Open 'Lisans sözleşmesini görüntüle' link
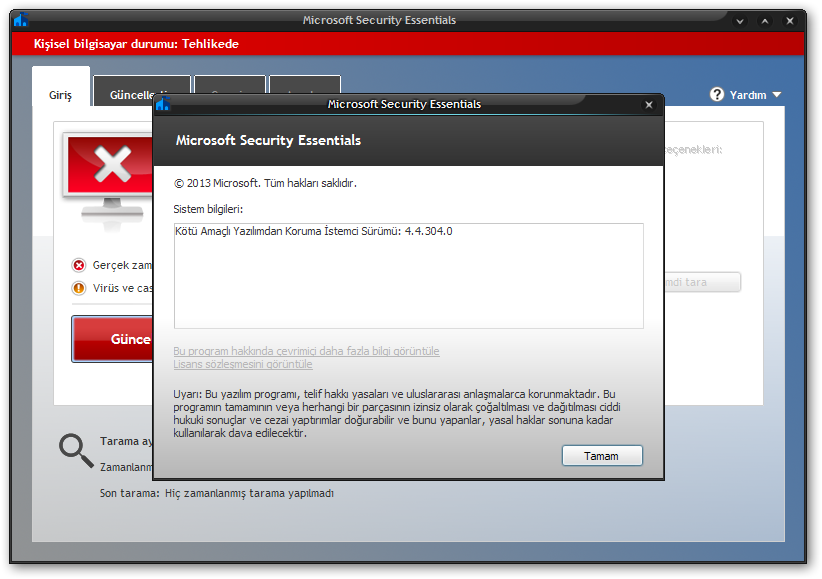The height and width of the screenshot is (579, 822). click(243, 364)
